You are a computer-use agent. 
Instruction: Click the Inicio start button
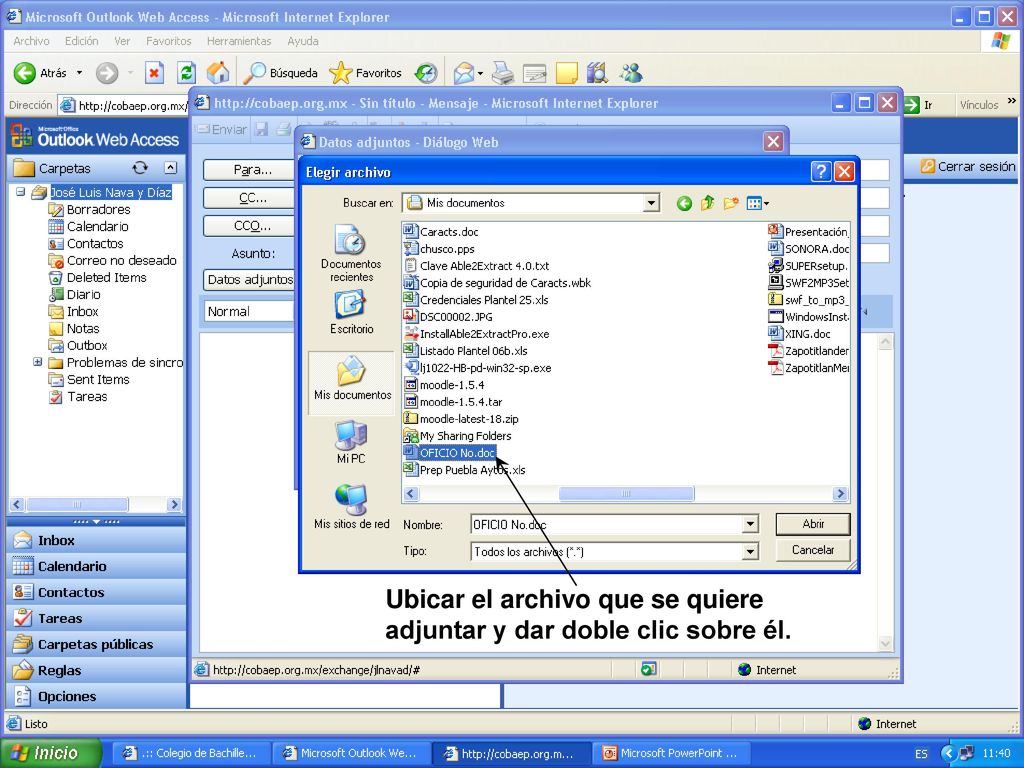click(51, 753)
